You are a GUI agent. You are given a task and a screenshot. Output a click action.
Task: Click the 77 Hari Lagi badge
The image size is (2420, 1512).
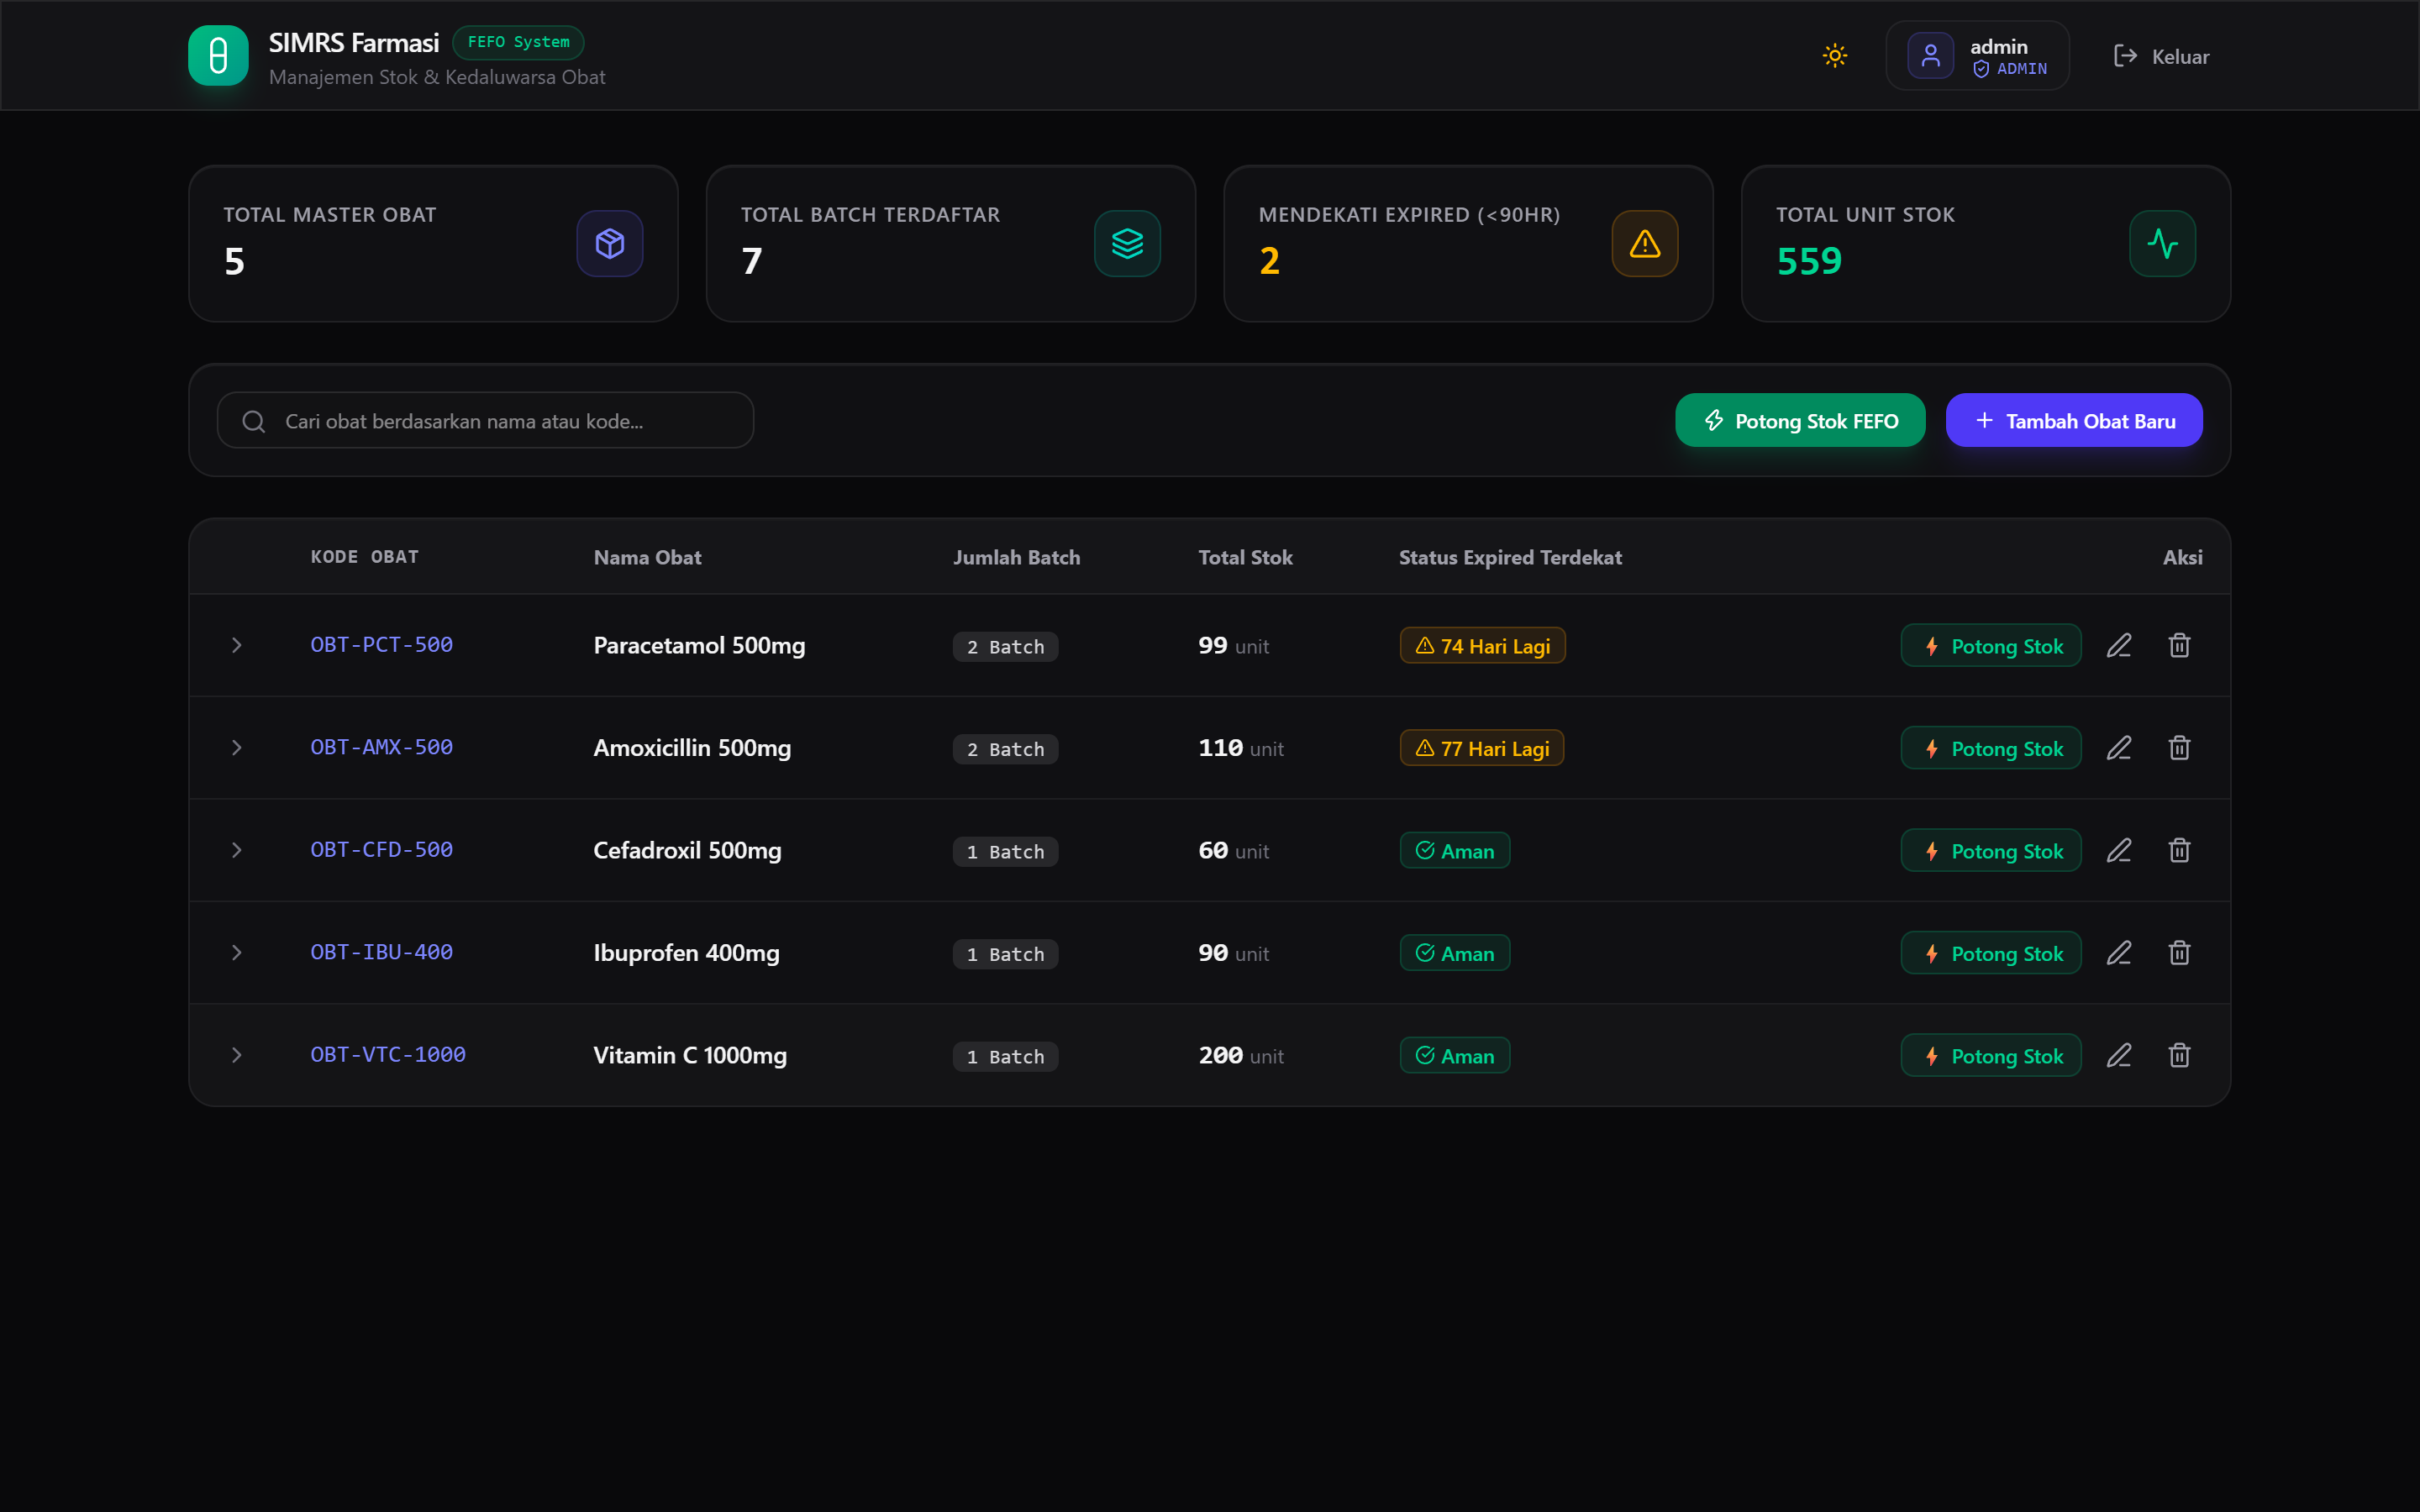(x=1482, y=748)
